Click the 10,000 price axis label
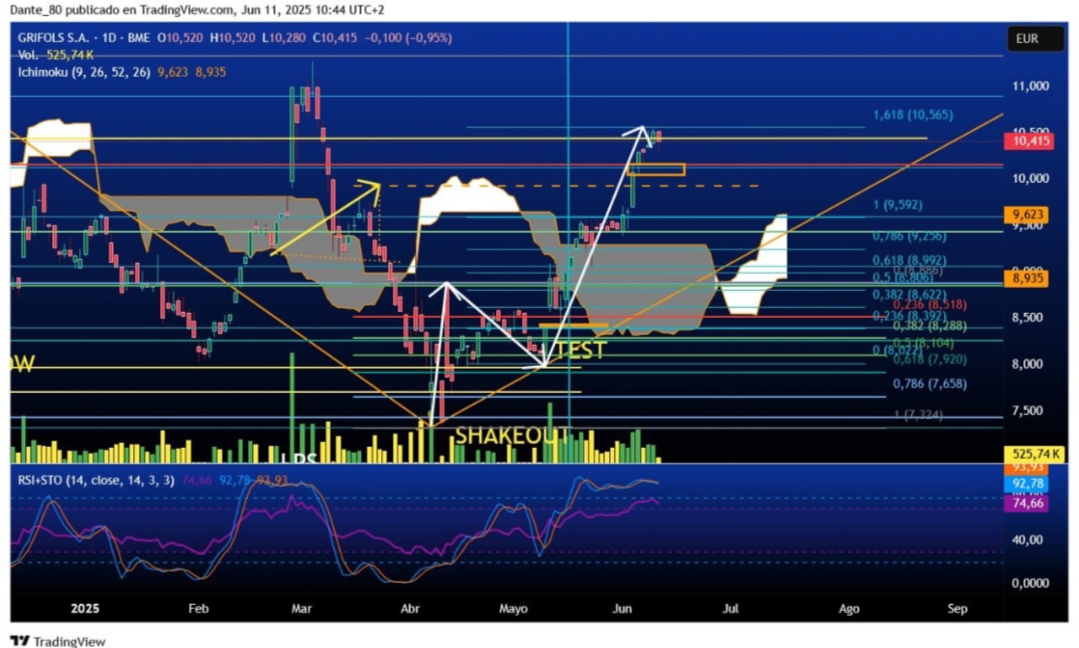Screen dimensions: 1079x648 1030,178
